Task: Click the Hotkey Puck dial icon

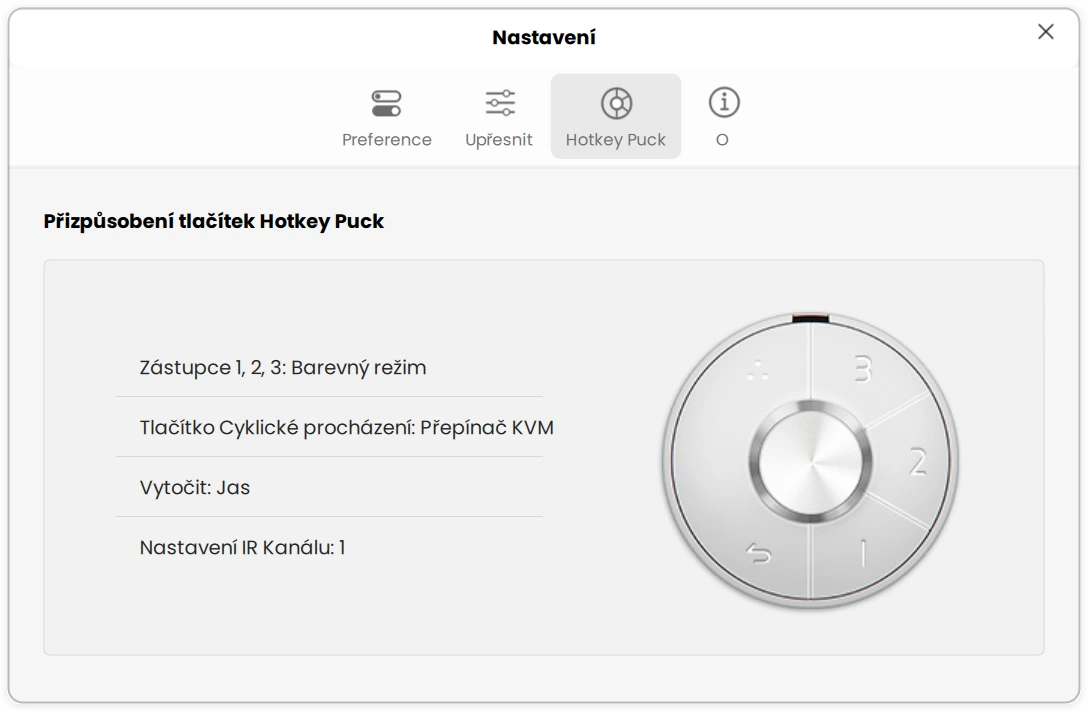Action: [615, 102]
